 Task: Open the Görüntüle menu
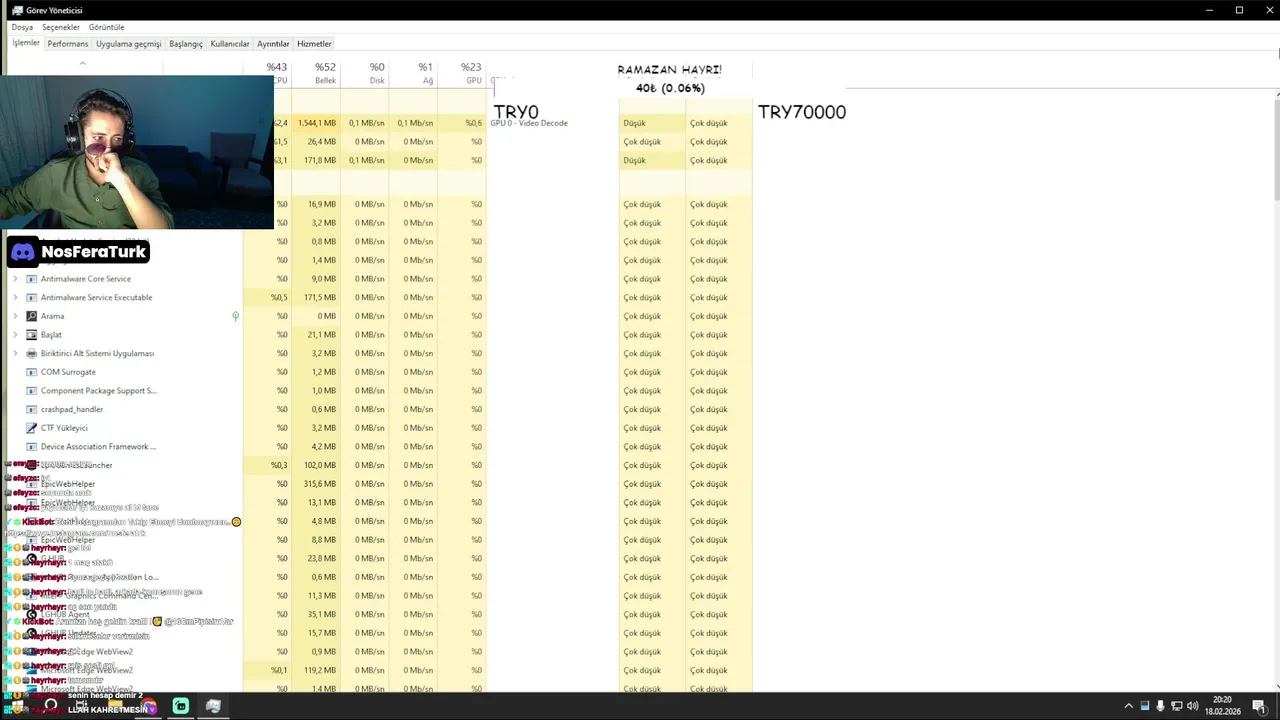click(x=107, y=27)
